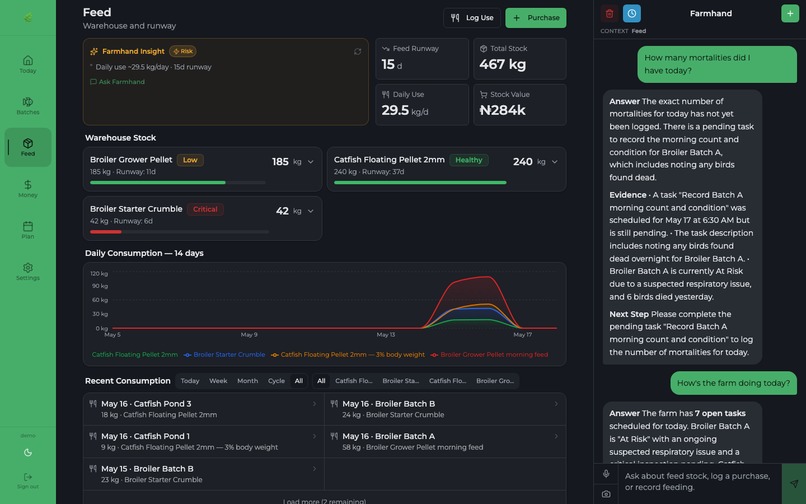
Task: Click the chat message input field
Action: coord(699,482)
